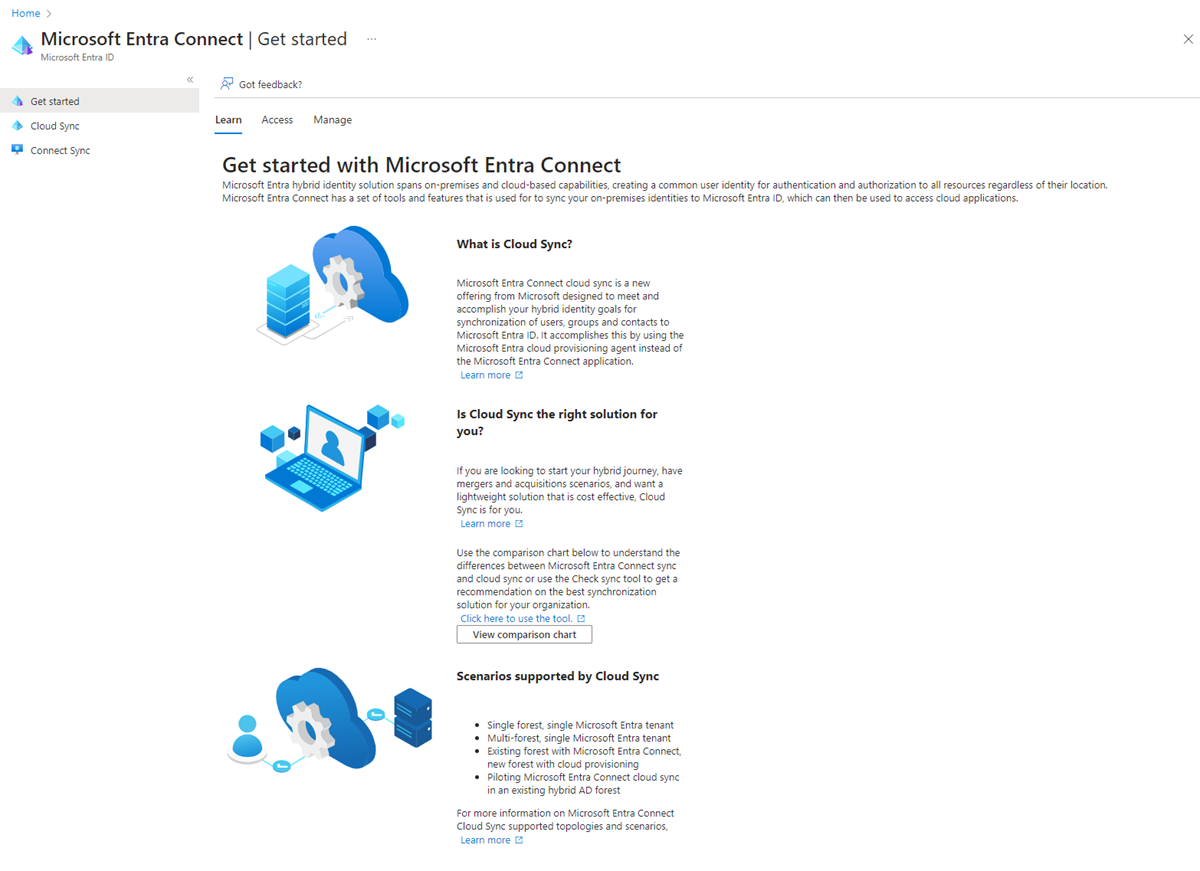Click the Got feedback person icon
Viewport: 1200px width, 871px height.
coord(228,84)
